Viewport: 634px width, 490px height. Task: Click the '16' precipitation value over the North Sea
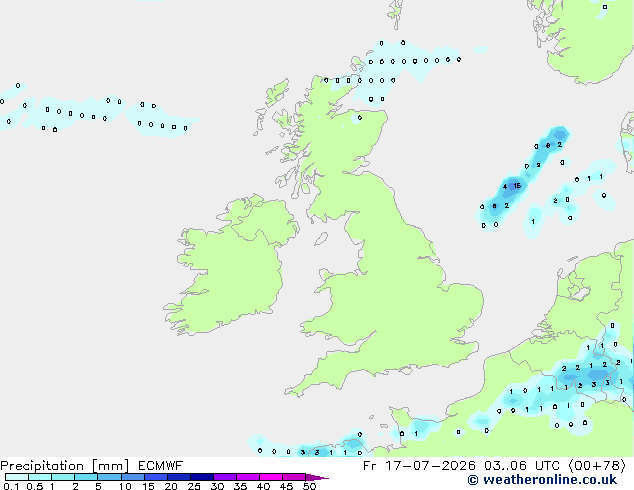517,186
